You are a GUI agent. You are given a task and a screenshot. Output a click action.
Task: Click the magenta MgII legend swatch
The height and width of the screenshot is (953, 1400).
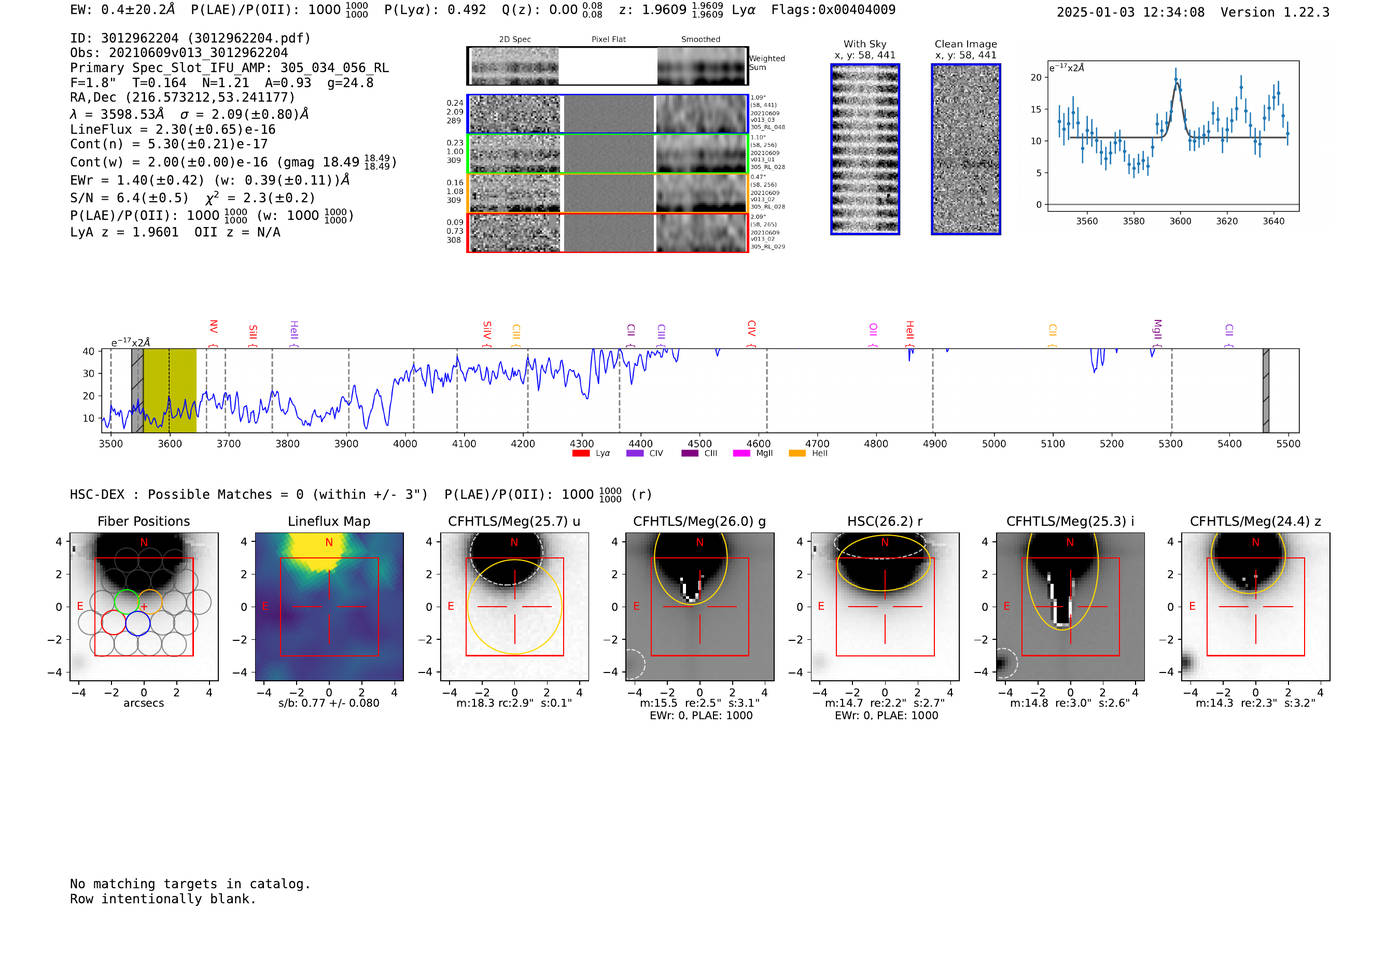pyautogui.click(x=741, y=454)
